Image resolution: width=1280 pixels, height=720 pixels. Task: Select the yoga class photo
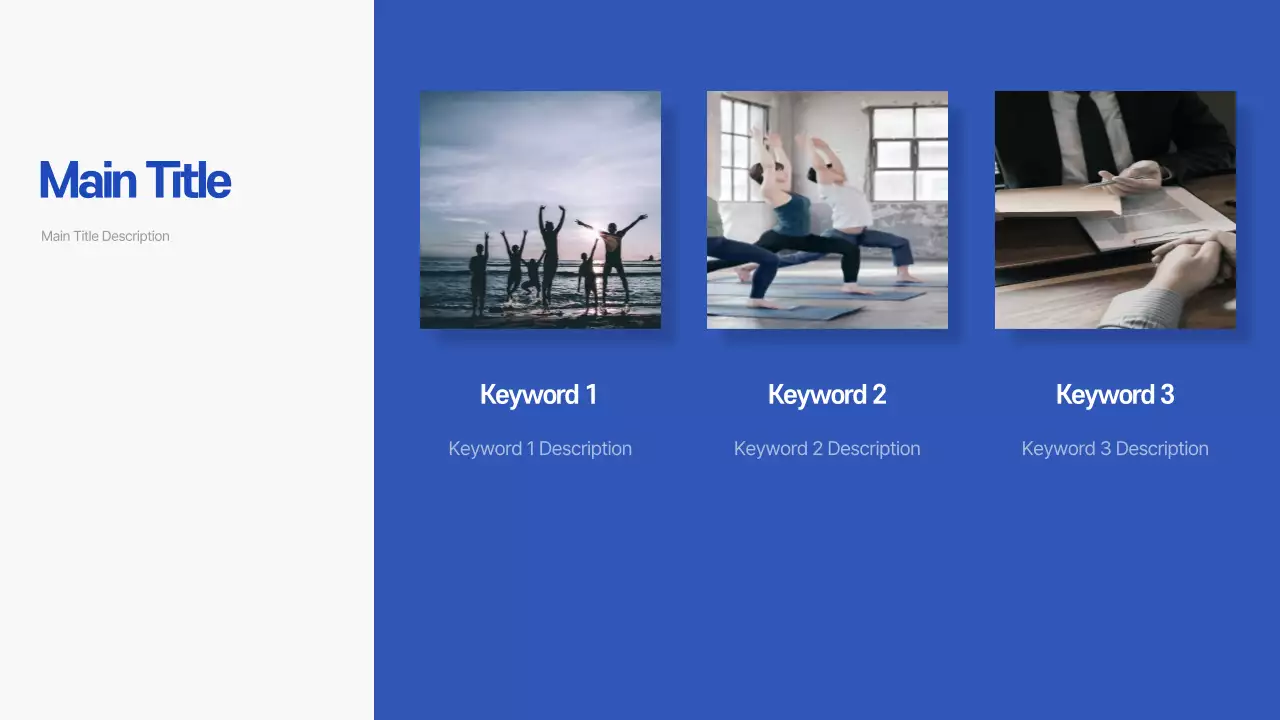[827, 210]
